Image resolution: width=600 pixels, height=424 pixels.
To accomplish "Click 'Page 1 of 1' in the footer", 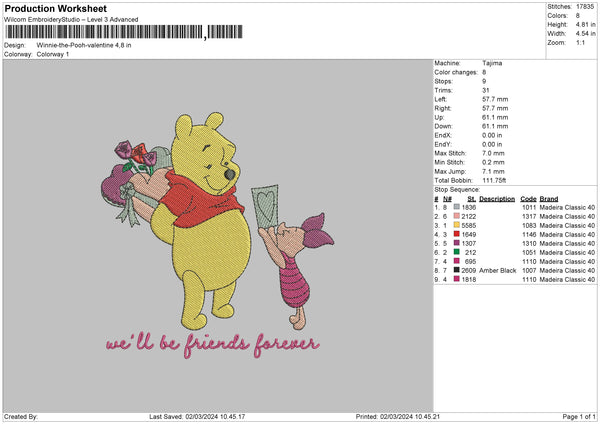I will click(579, 416).
